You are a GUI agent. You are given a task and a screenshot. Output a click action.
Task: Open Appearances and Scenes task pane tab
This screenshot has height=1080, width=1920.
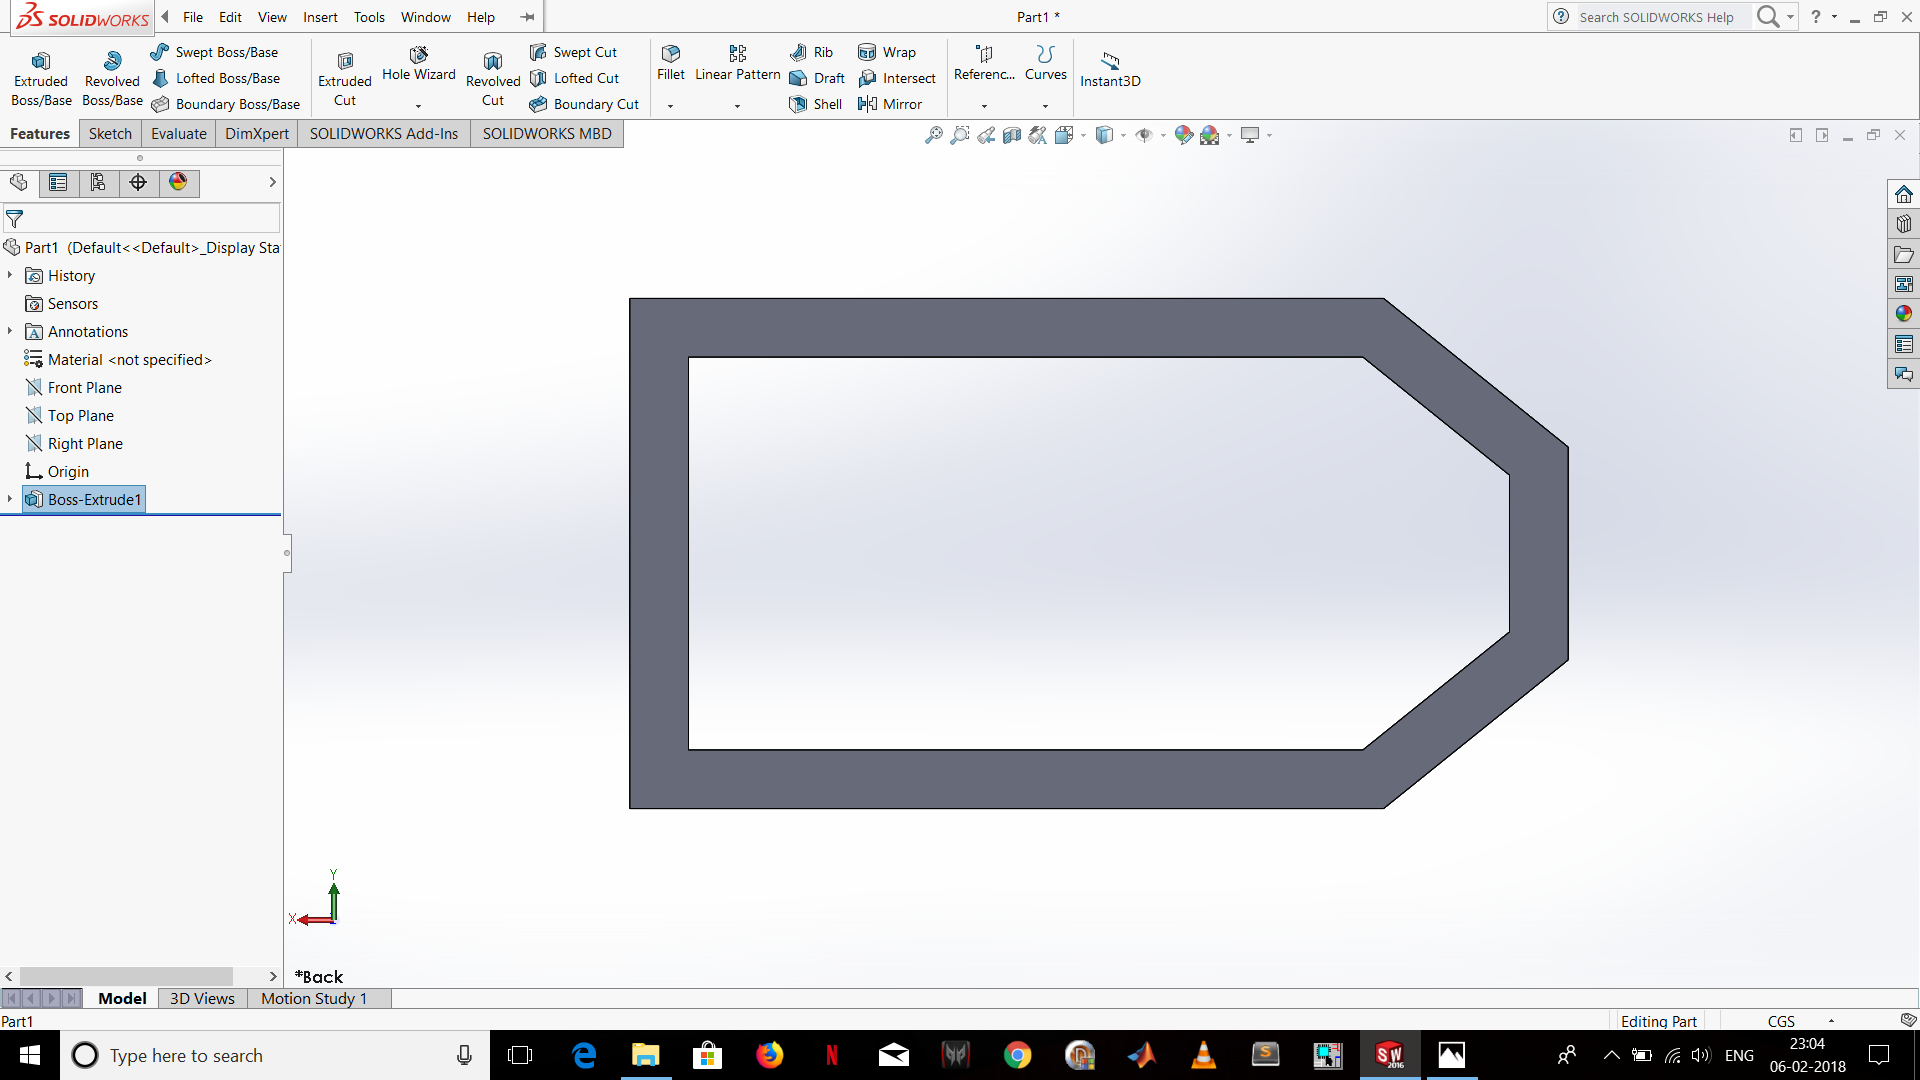pos(1903,314)
